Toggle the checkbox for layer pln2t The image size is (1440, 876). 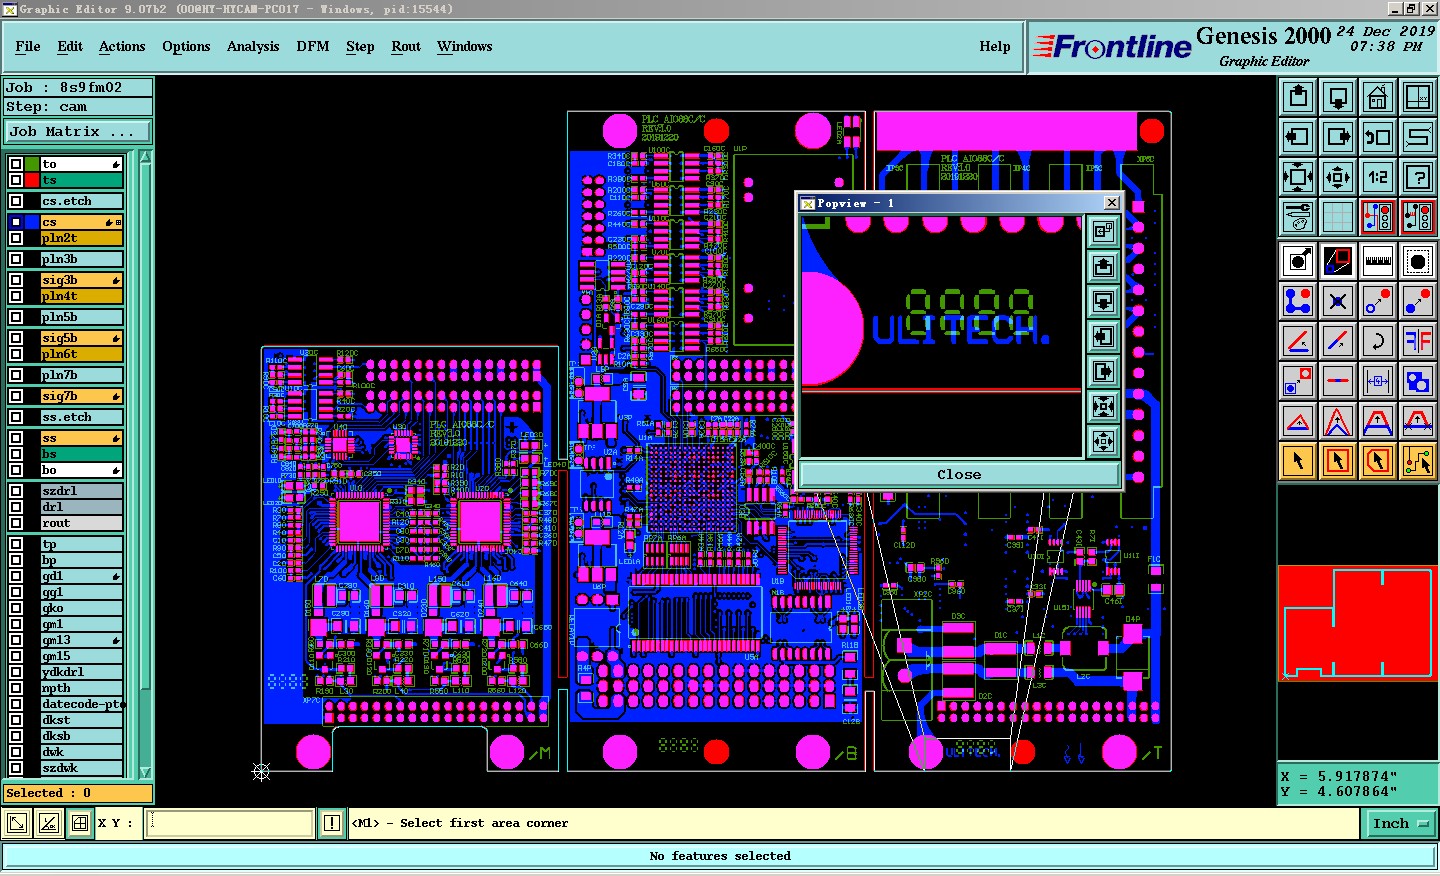[16, 238]
